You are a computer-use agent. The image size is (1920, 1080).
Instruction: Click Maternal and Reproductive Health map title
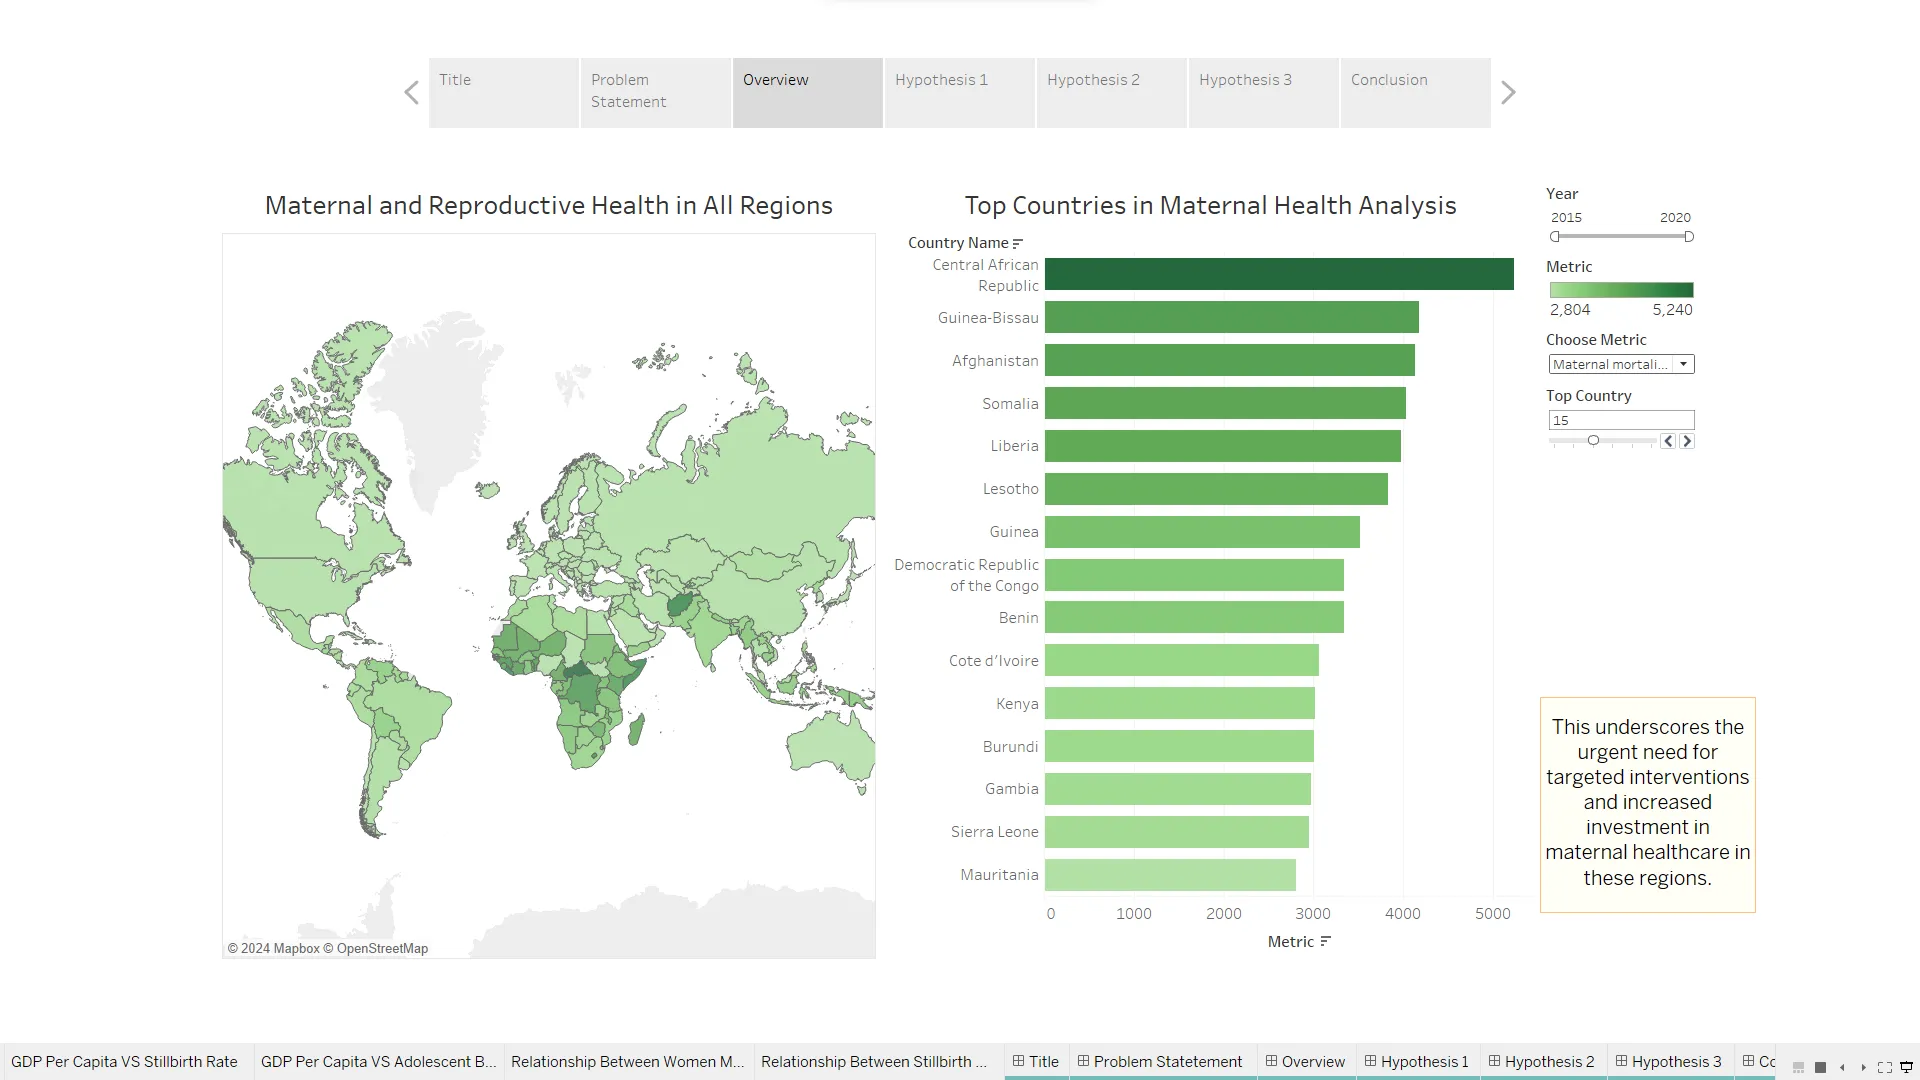tap(549, 205)
